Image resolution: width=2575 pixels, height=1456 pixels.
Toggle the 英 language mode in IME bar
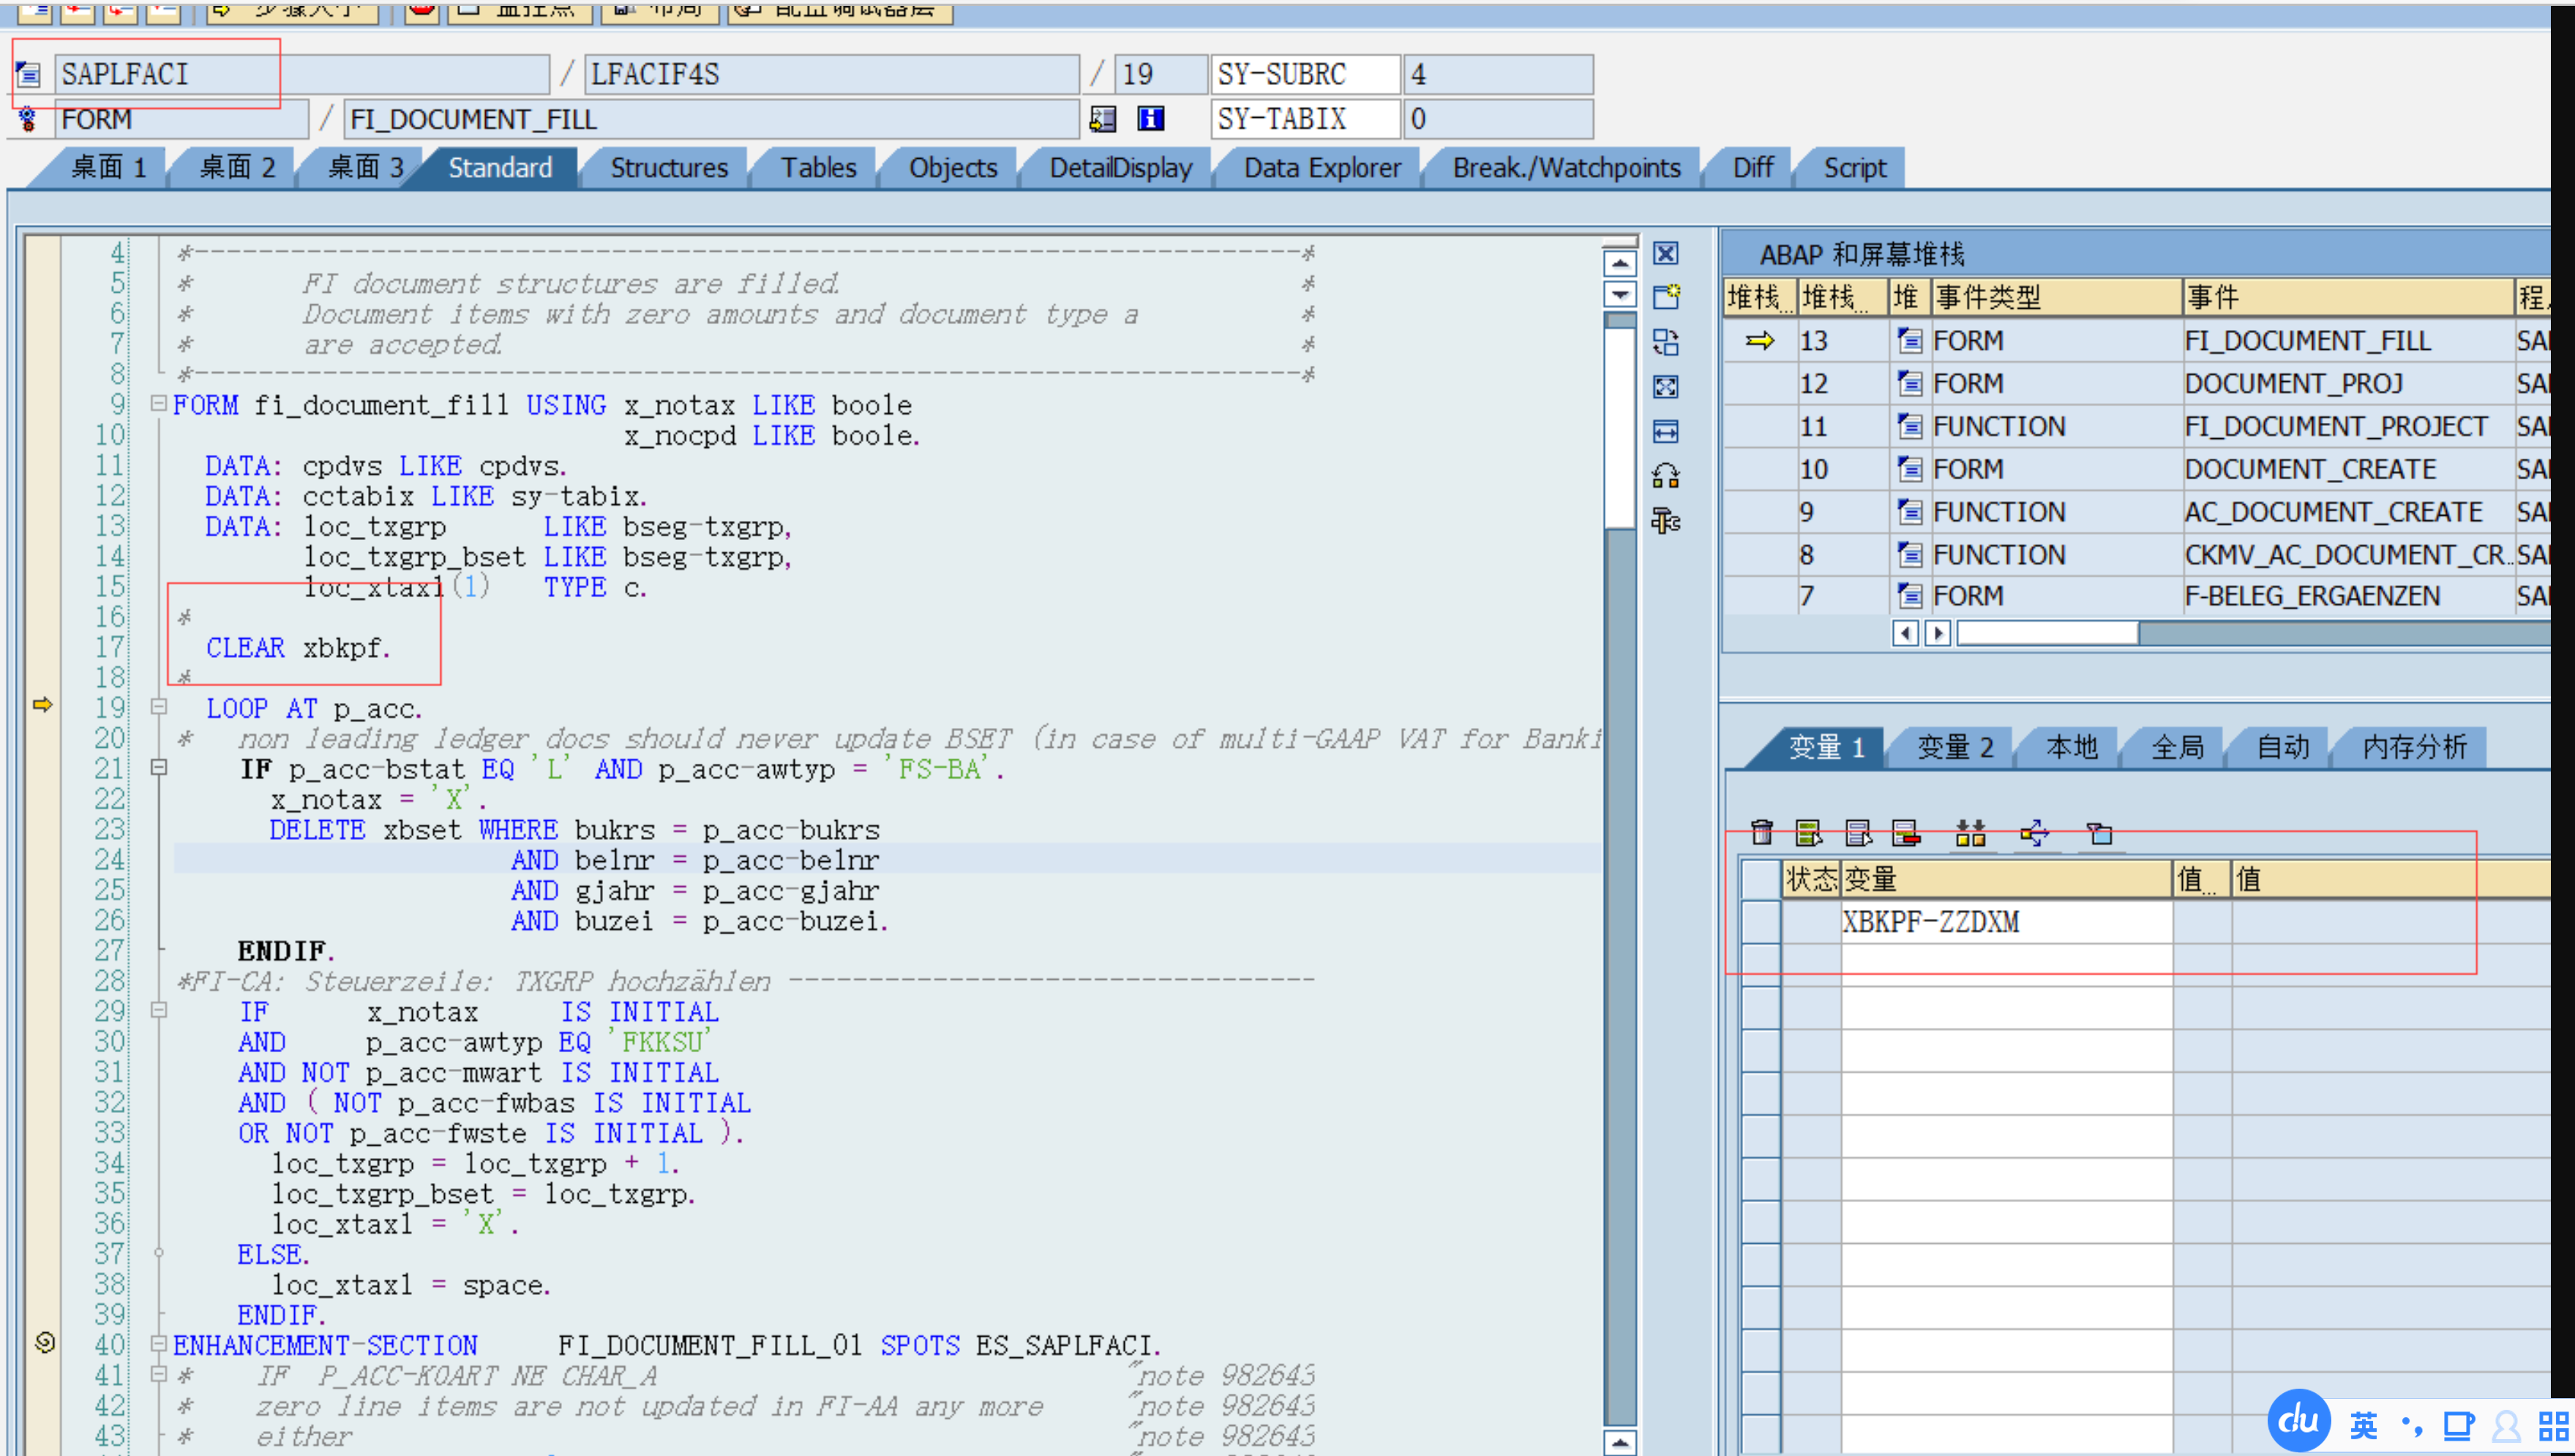point(2364,1425)
